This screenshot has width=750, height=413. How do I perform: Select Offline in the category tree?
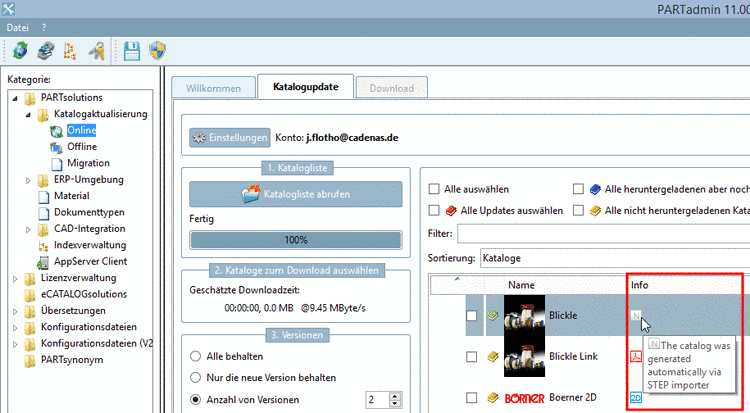(82, 146)
